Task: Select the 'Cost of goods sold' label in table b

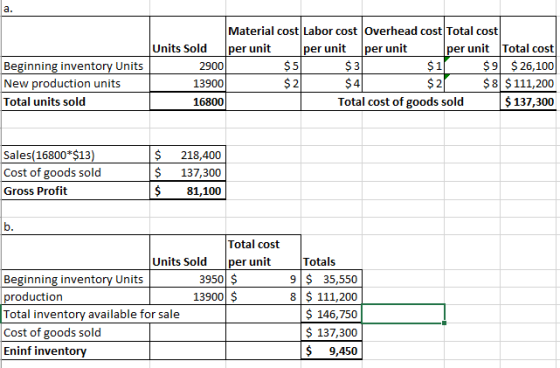Action: (x=75, y=332)
